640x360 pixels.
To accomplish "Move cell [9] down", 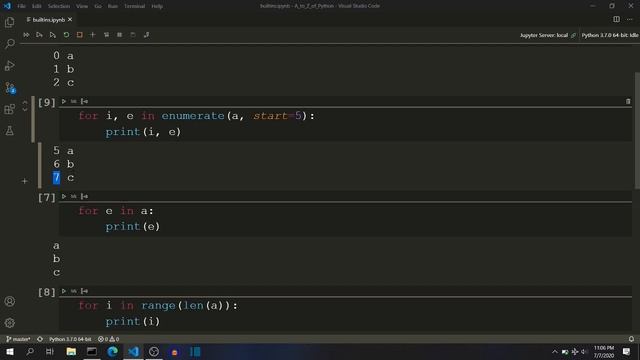I will coord(25,109).
